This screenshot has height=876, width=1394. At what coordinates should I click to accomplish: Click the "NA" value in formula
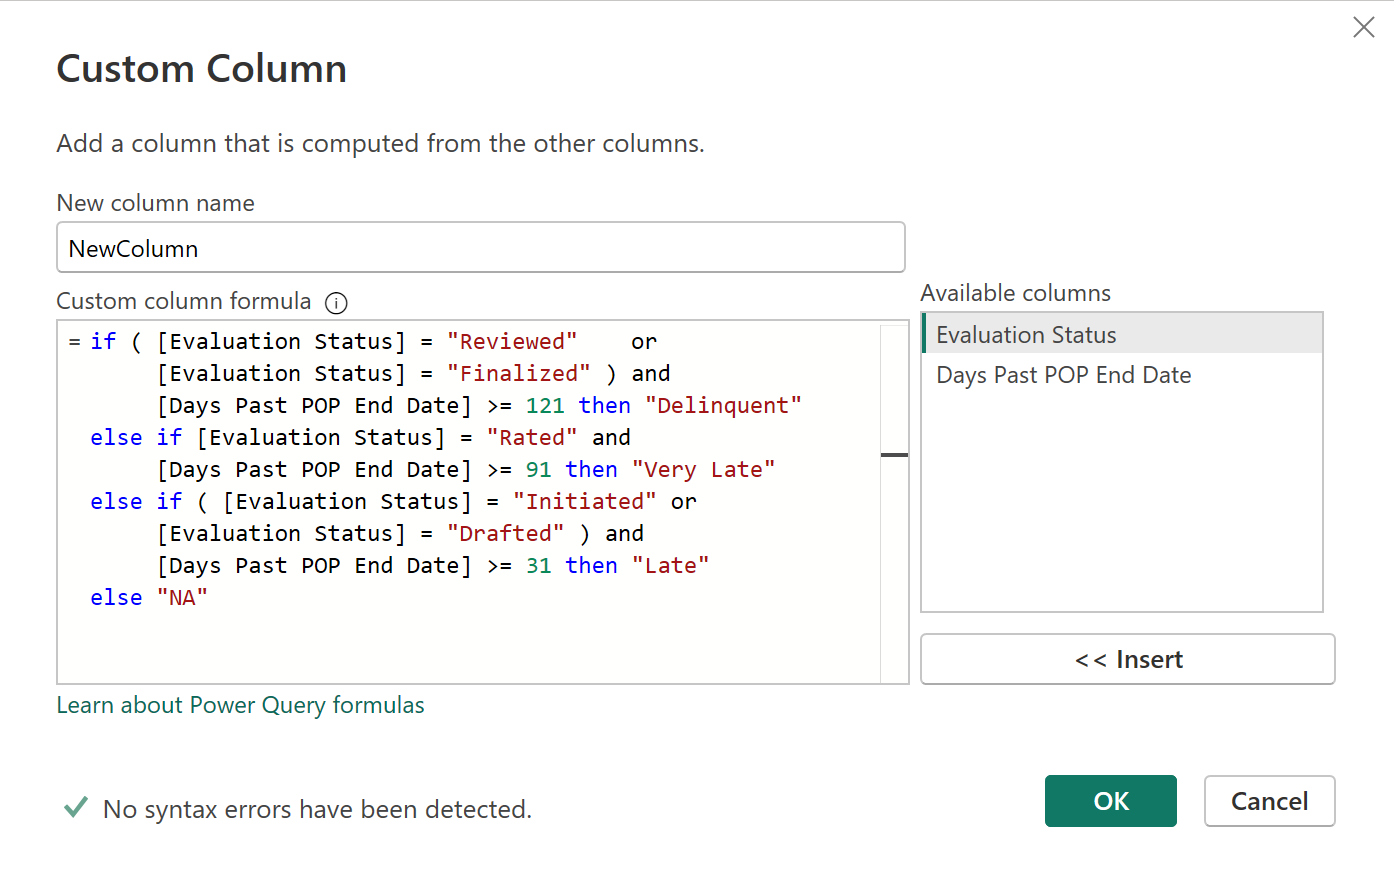(182, 597)
